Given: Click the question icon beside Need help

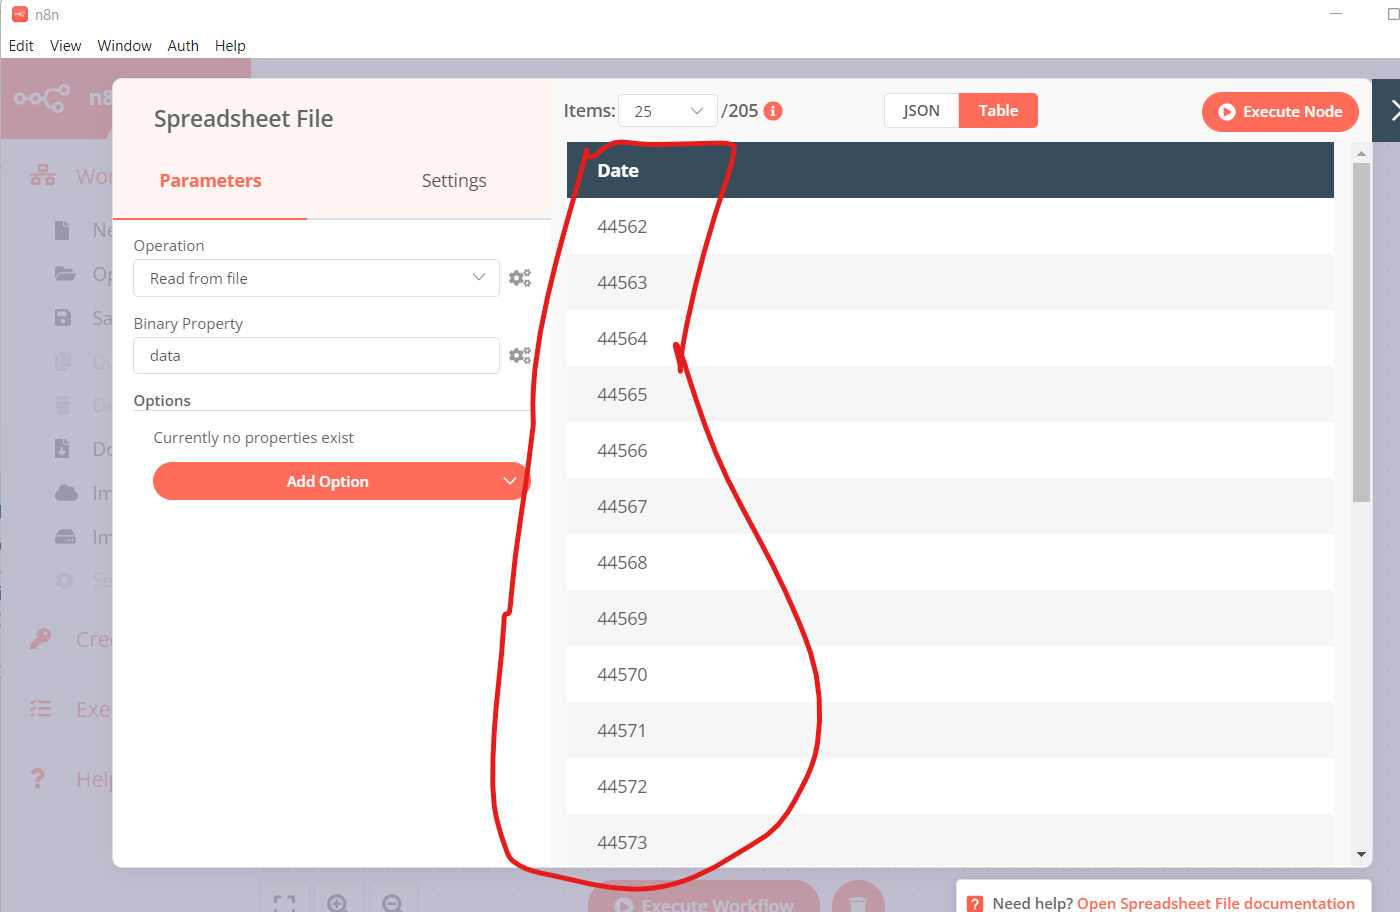Looking at the screenshot, I should pos(976,904).
